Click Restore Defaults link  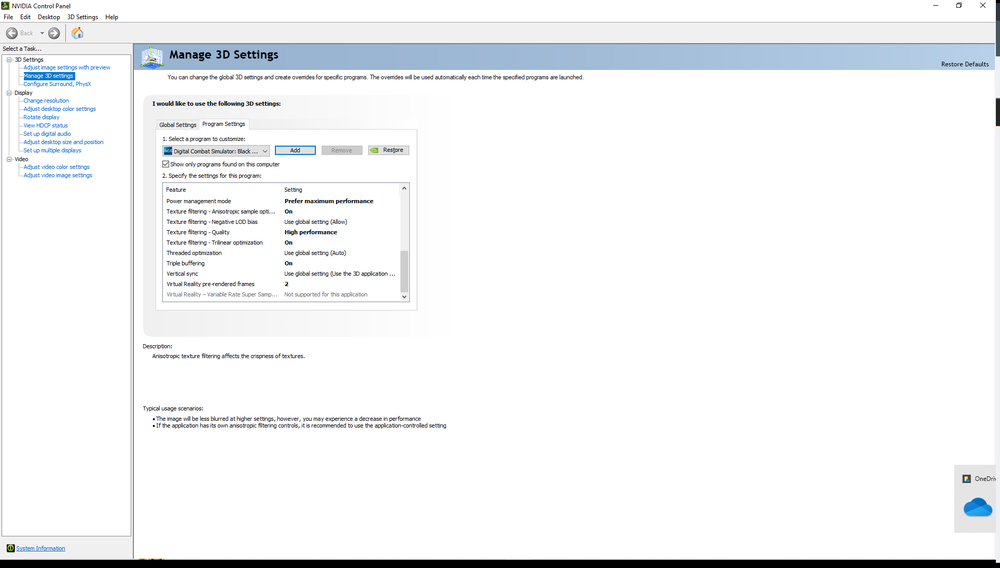coord(965,64)
